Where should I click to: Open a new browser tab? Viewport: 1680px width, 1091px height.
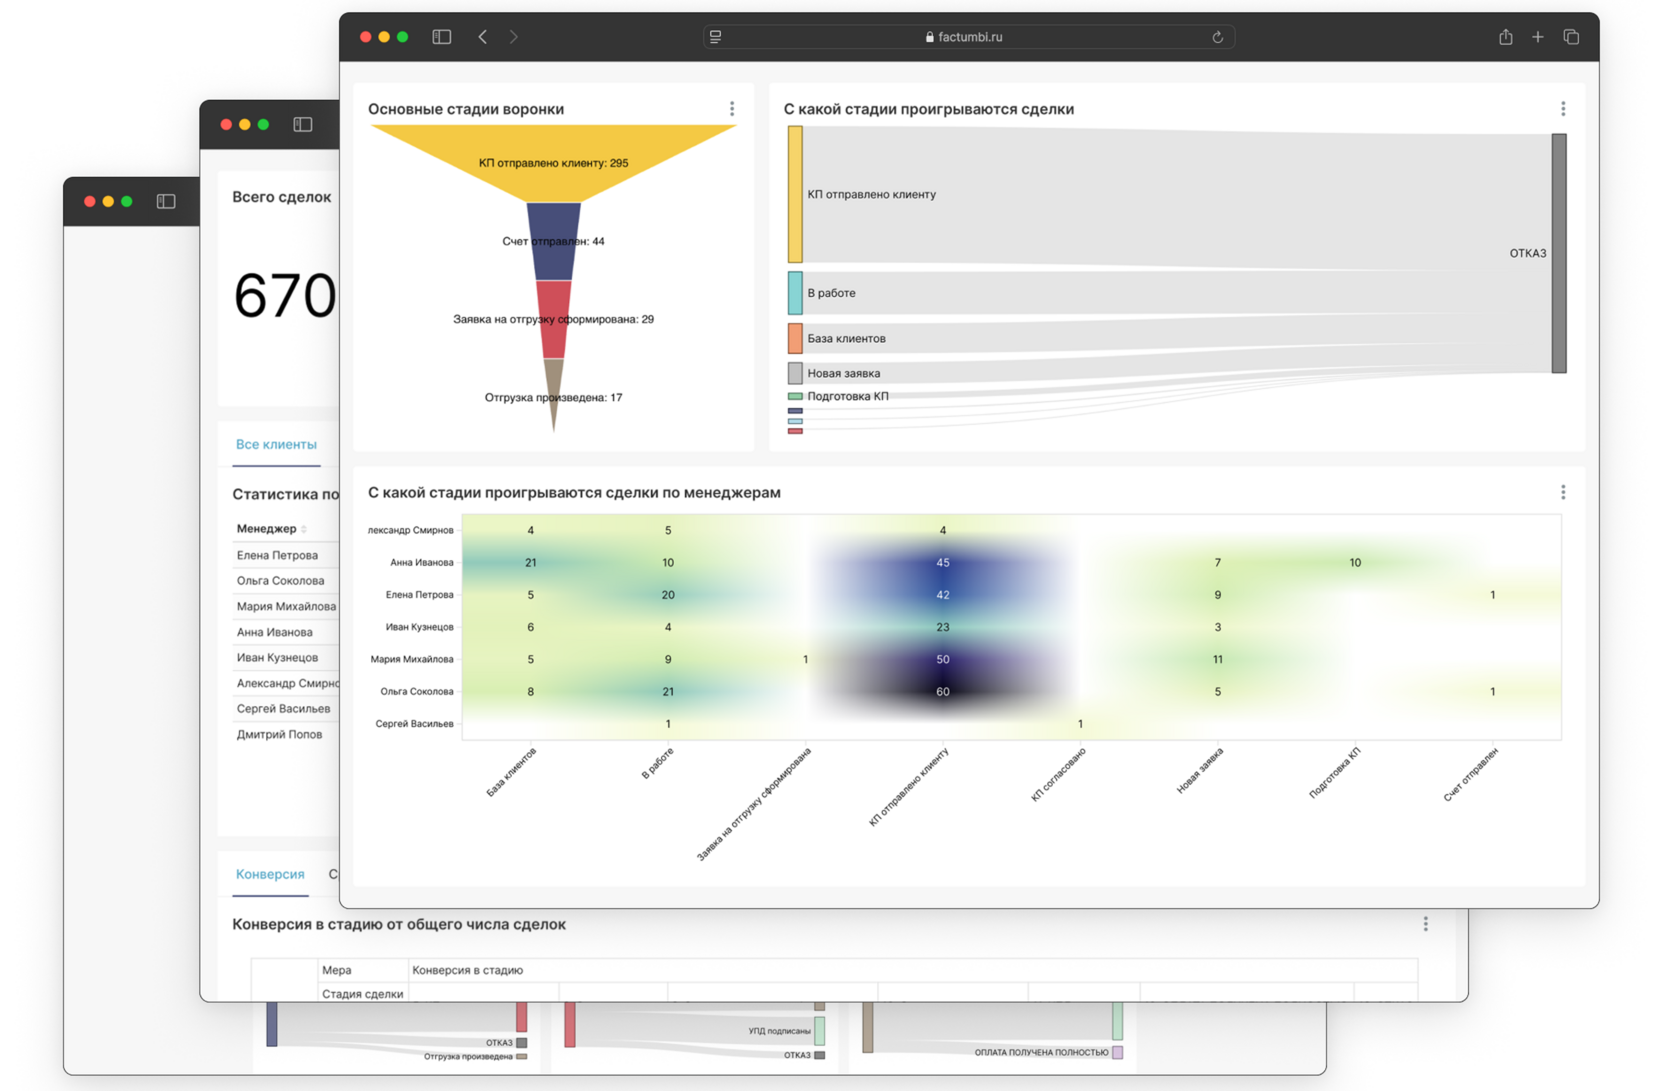point(1538,37)
